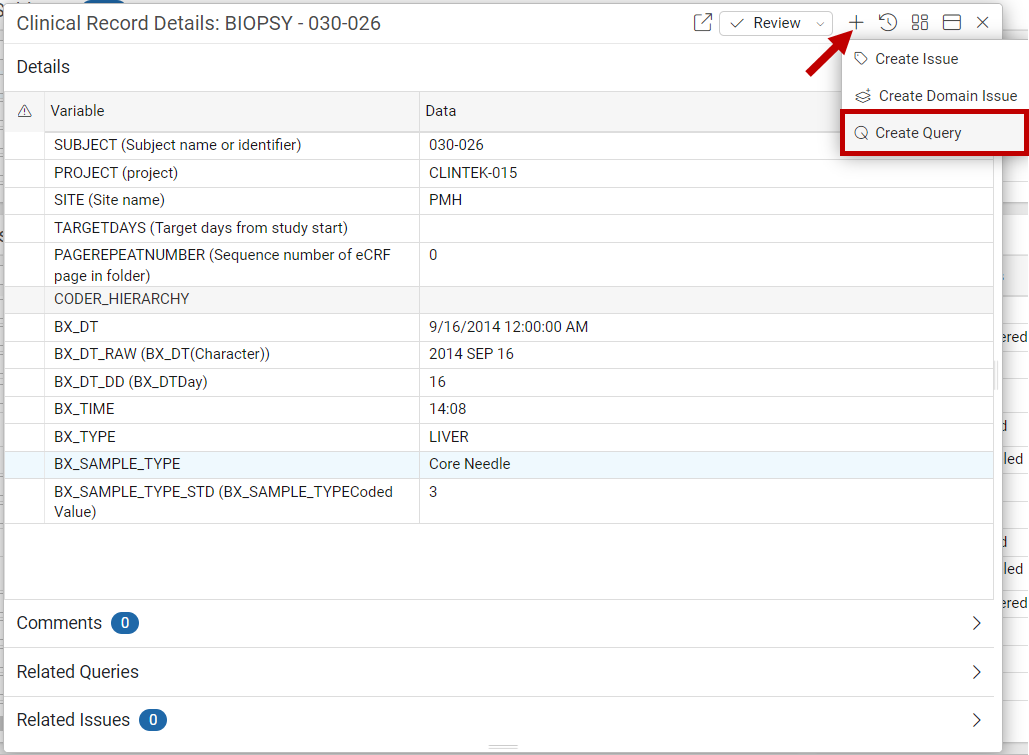Click the Details section heading
Viewport: 1029px width, 755px height.
[x=43, y=67]
